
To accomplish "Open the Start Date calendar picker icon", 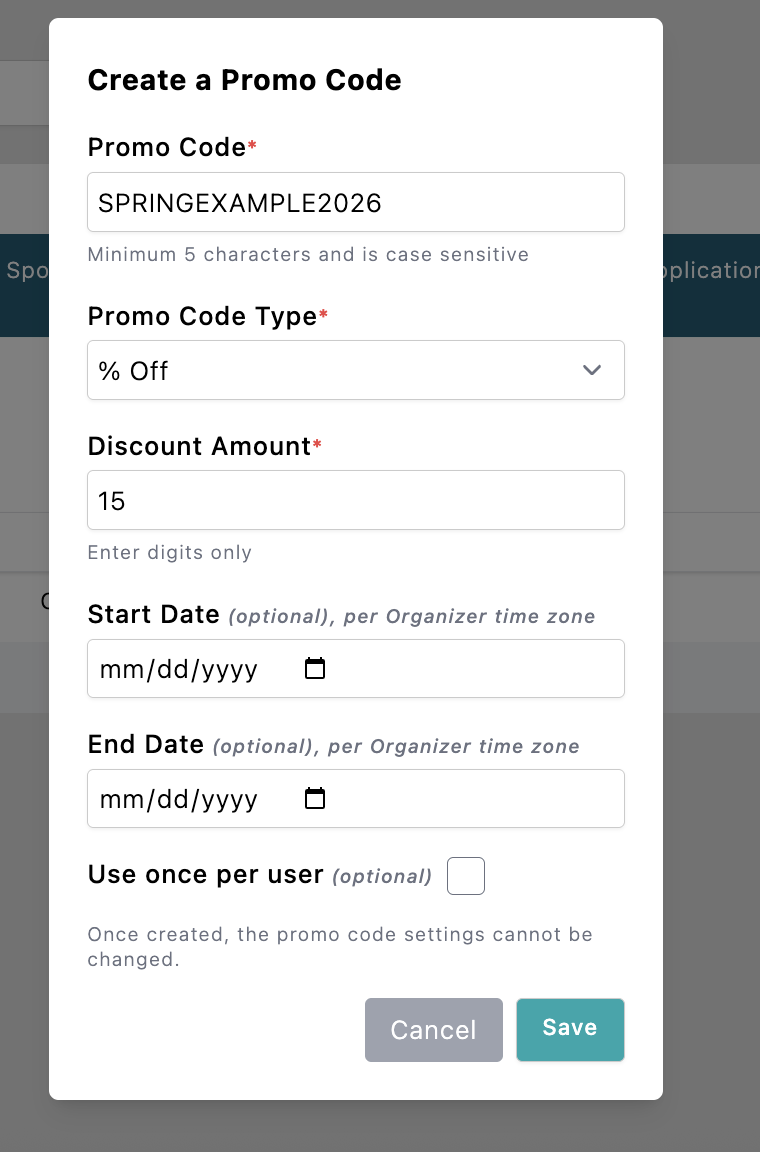I will pos(315,668).
